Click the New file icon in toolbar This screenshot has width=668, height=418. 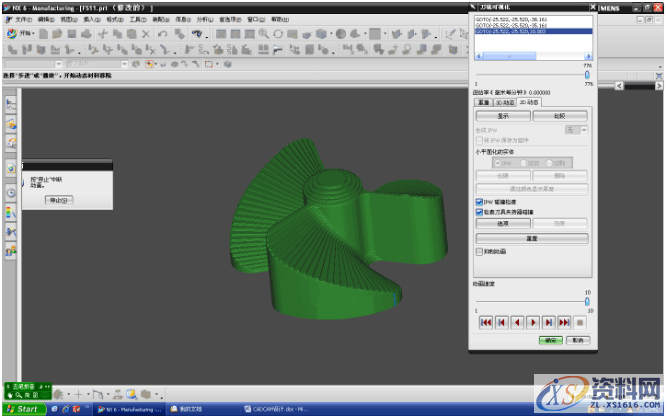[x=45, y=33]
